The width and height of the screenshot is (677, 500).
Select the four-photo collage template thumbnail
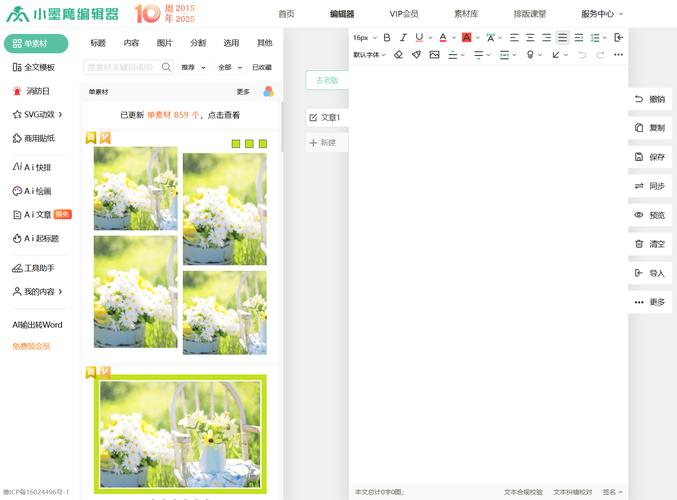(180, 250)
